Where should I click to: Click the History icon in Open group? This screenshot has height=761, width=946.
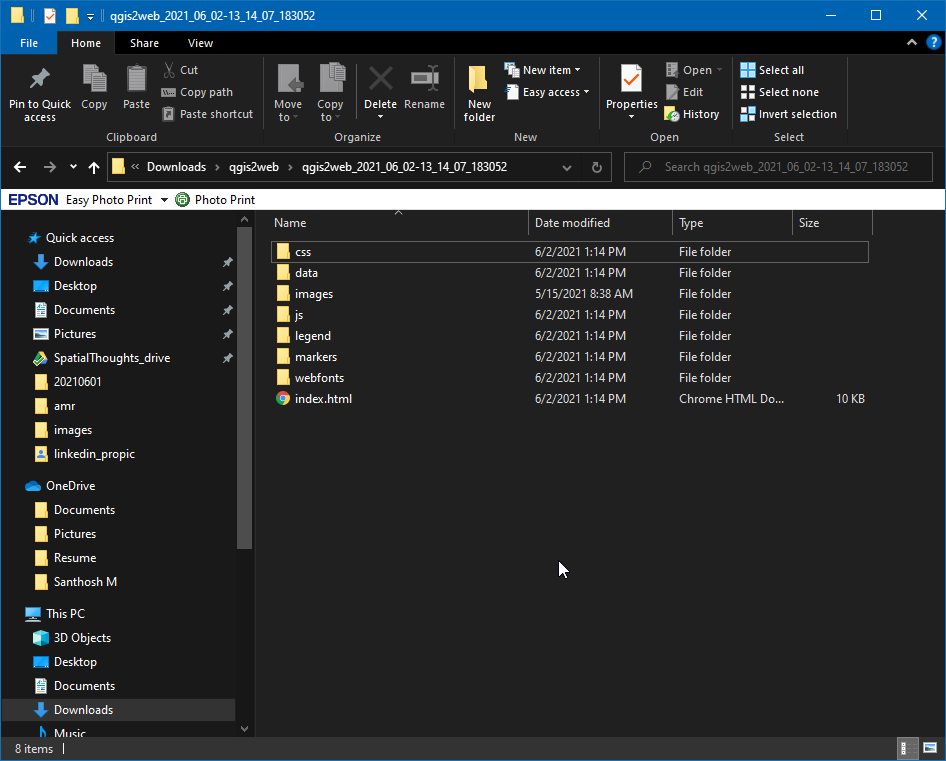[x=672, y=114]
